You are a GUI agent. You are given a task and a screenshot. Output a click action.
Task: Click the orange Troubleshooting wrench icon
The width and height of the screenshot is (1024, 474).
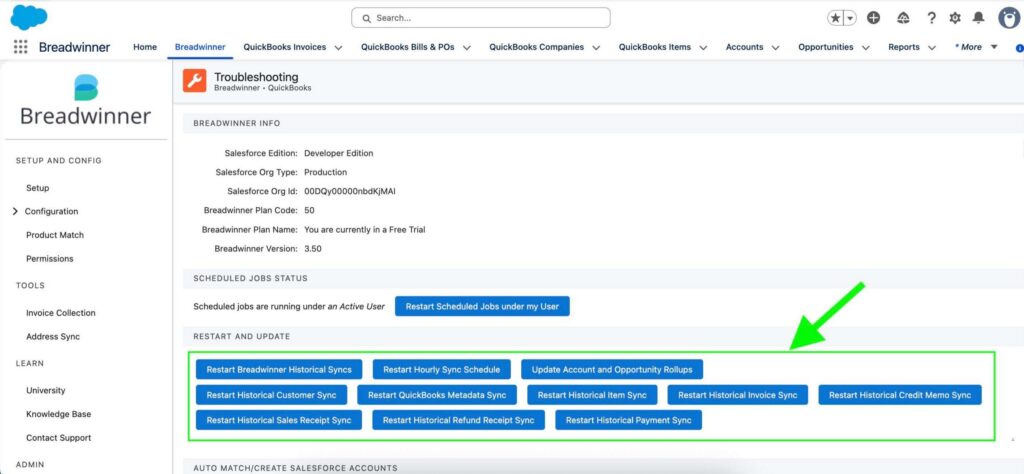tap(195, 80)
